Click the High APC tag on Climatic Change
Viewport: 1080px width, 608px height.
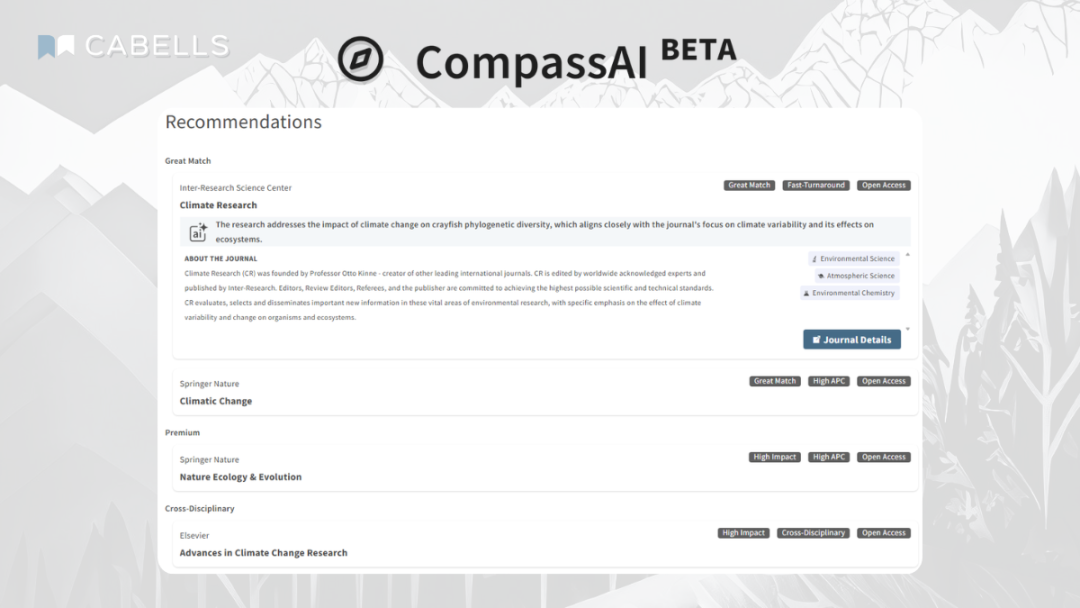829,381
